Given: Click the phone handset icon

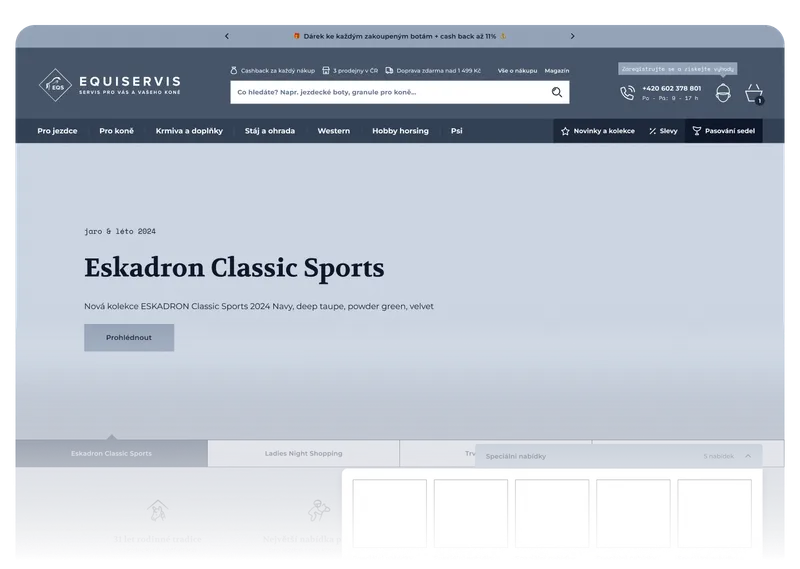Looking at the screenshot, I should 627,93.
